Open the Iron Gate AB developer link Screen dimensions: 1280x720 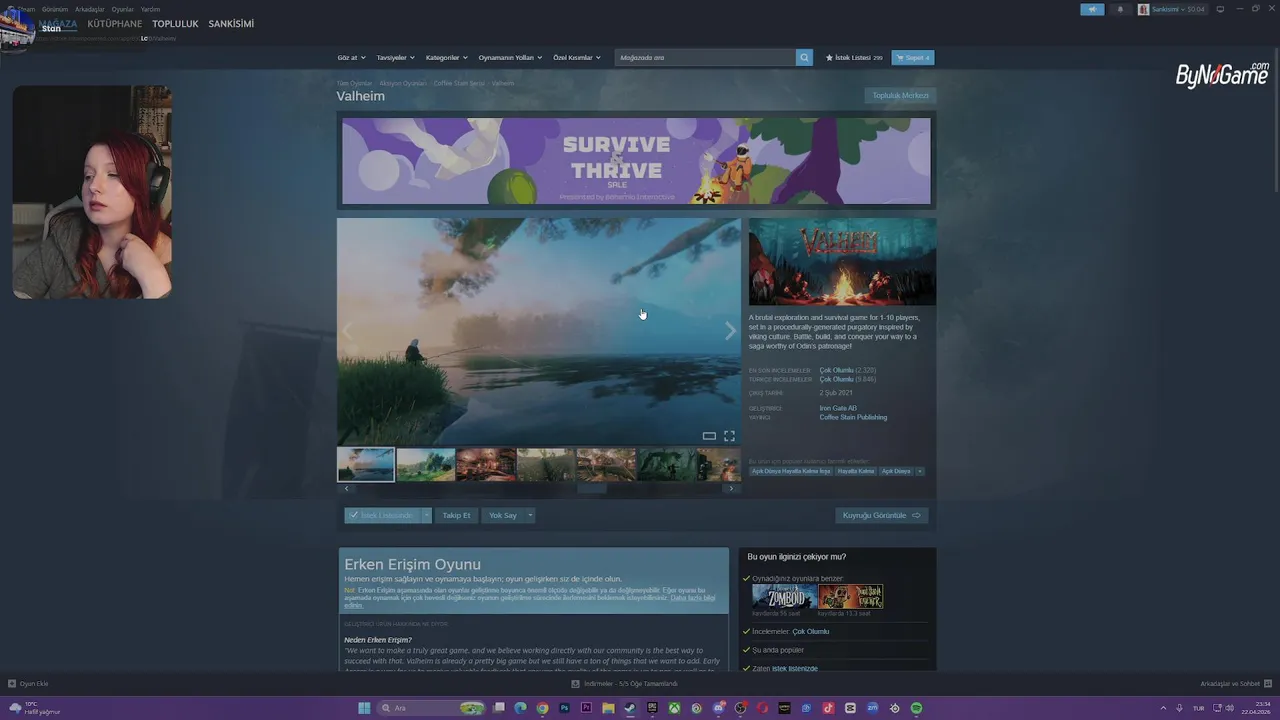(837, 409)
